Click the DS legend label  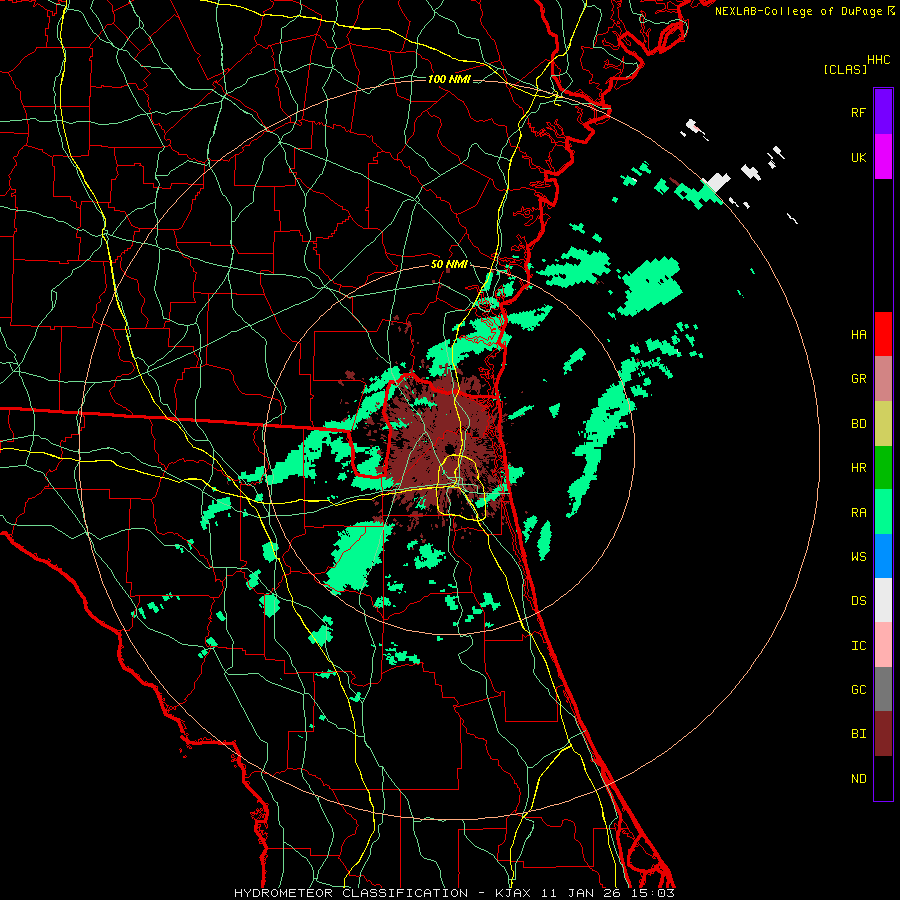tap(858, 601)
